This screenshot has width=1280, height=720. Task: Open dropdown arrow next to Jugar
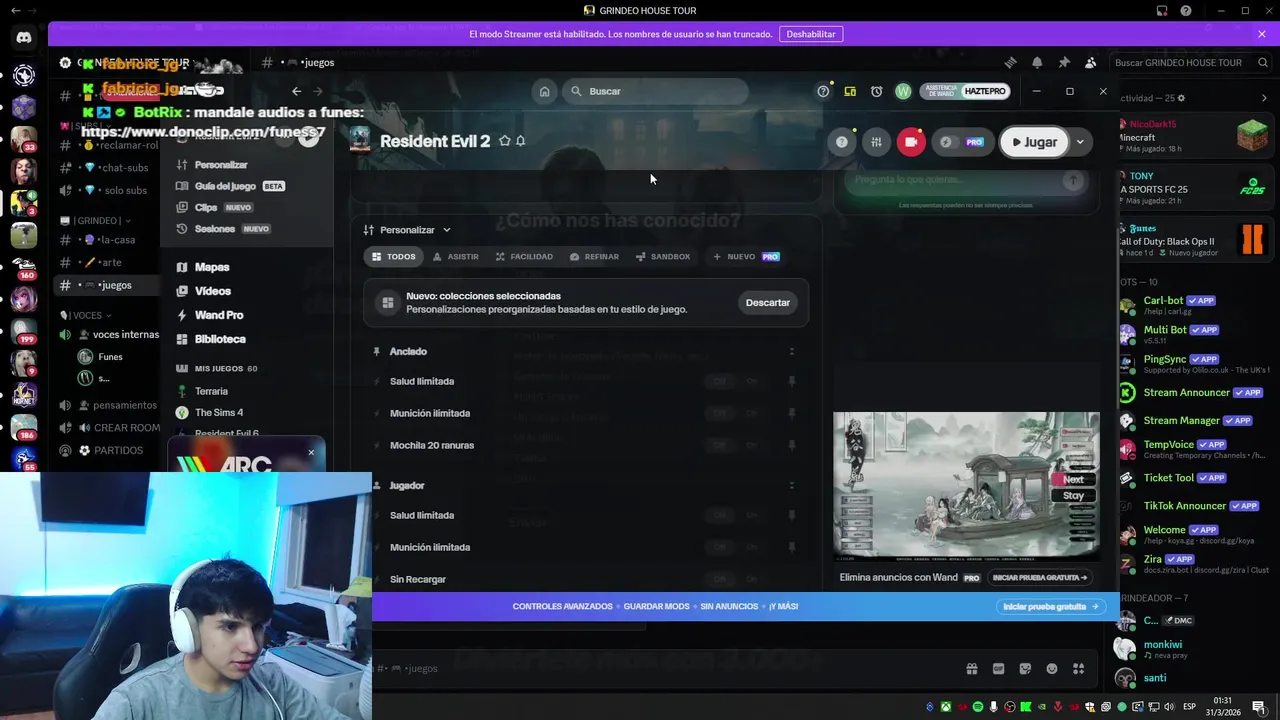click(x=1080, y=142)
